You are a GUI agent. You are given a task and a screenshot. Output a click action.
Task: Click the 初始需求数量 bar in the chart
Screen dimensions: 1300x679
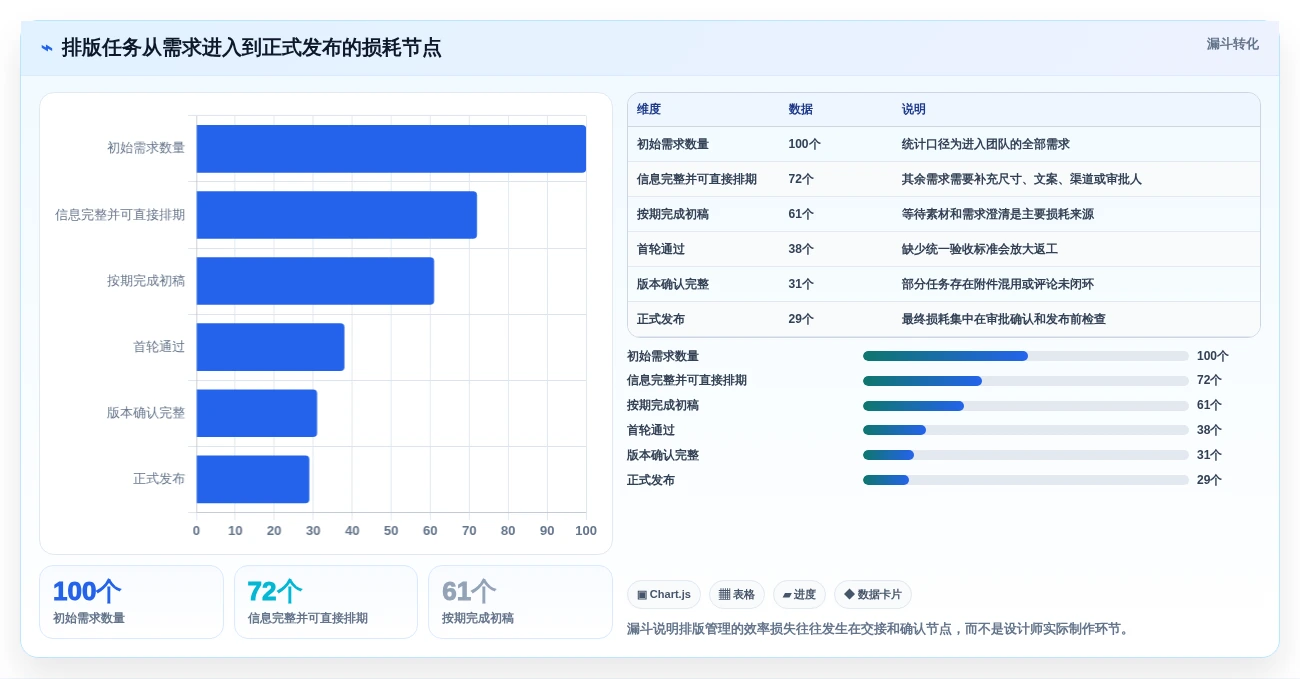(x=391, y=149)
